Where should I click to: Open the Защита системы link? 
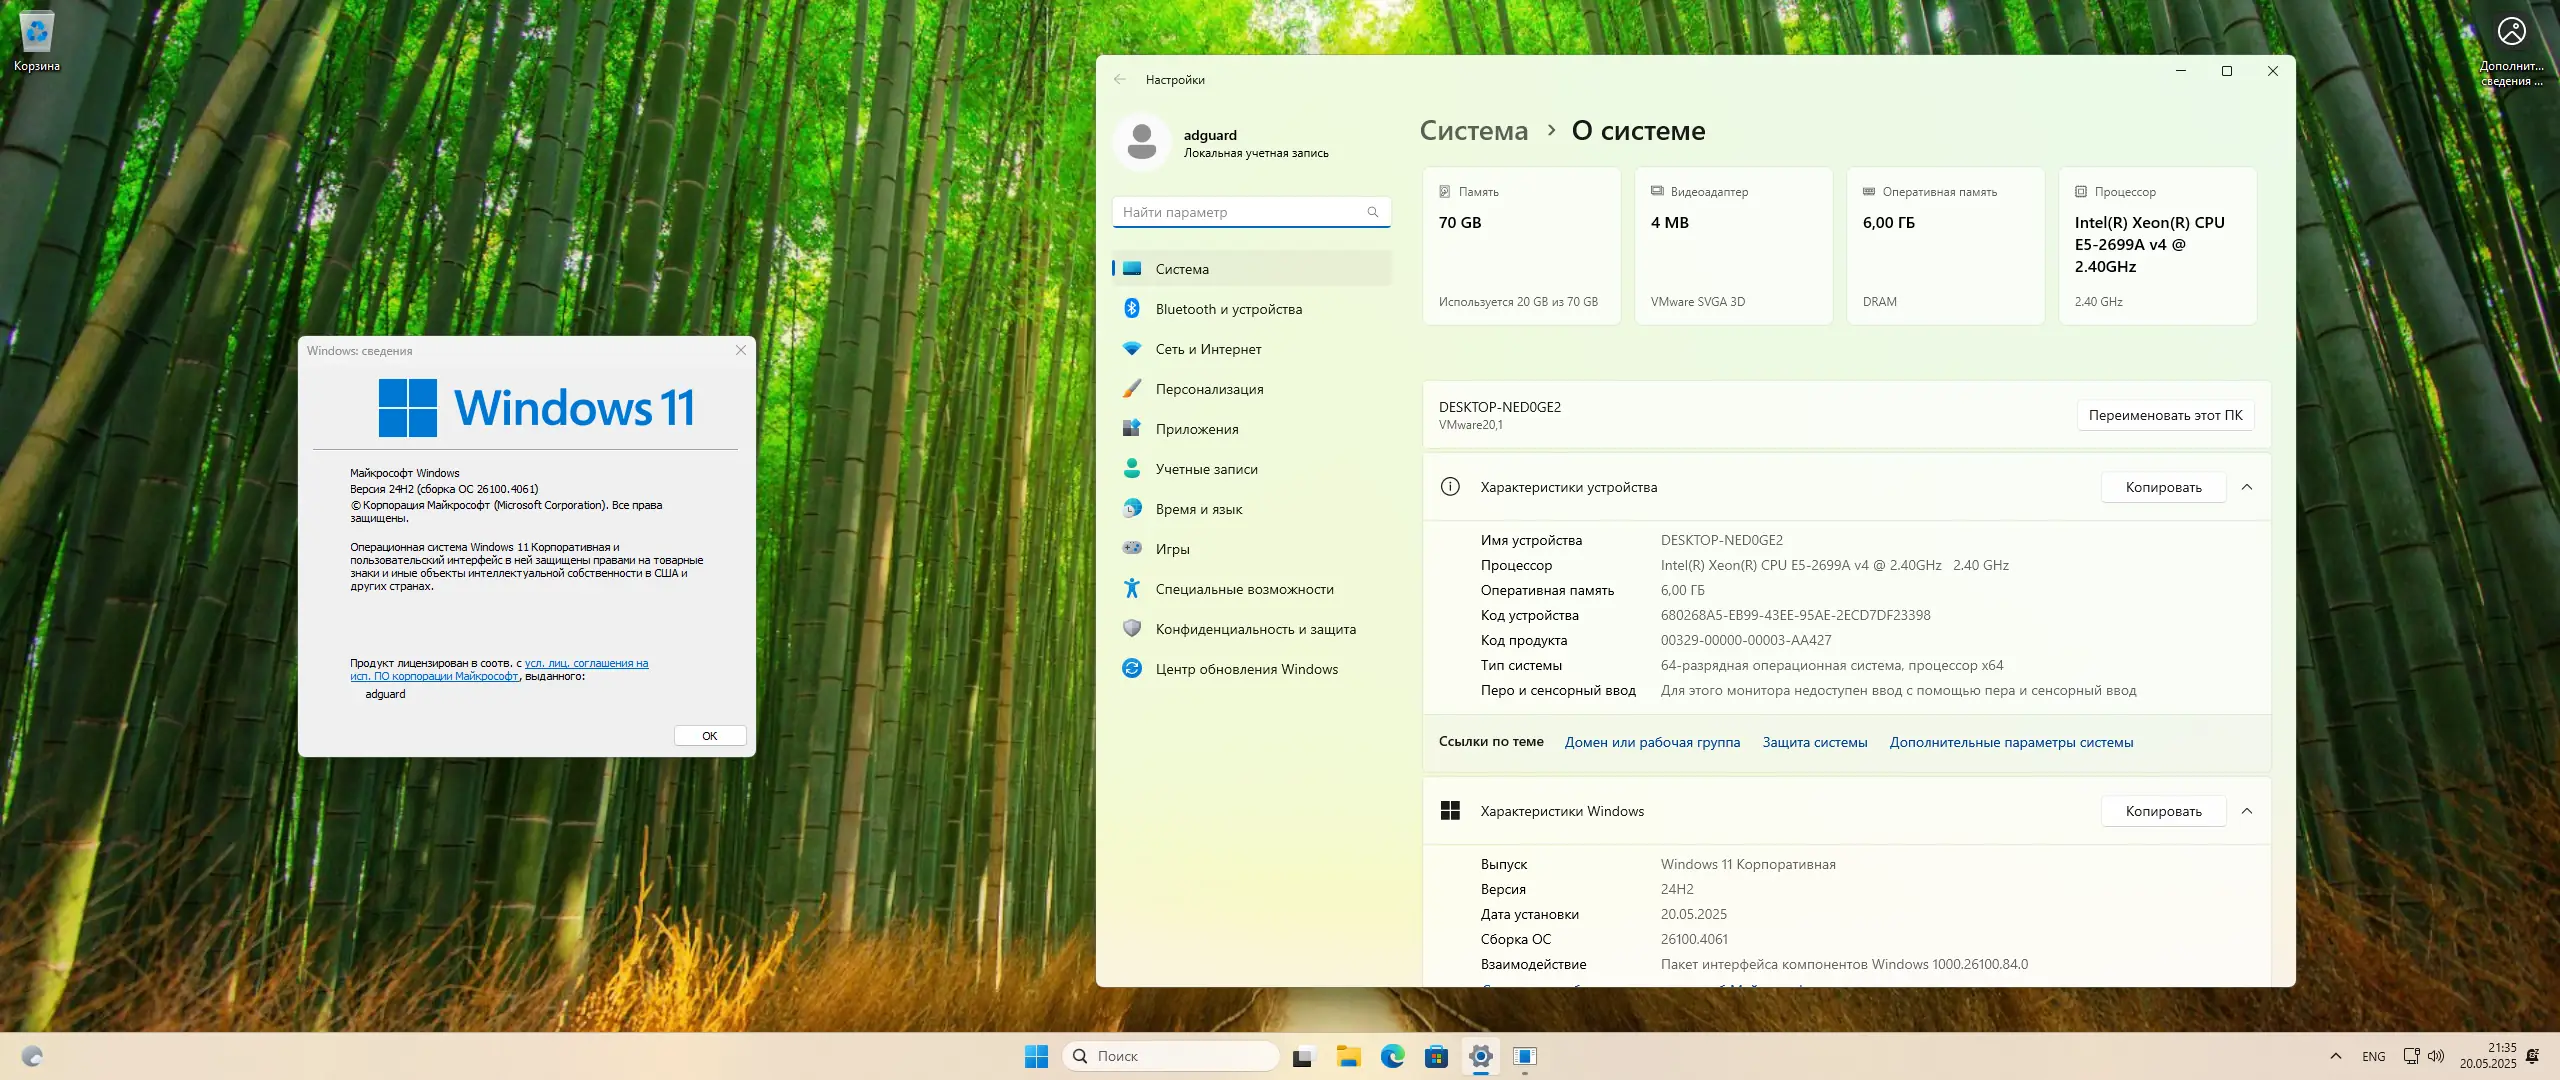point(1814,742)
